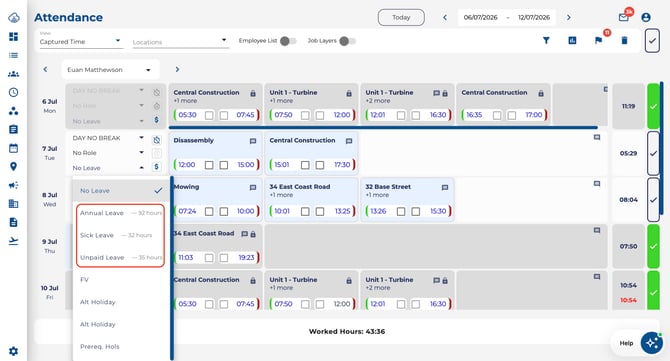The image size is (670, 361).
Task: Tick the checkbox before 15:00 in Disassembly
Action: [224, 165]
